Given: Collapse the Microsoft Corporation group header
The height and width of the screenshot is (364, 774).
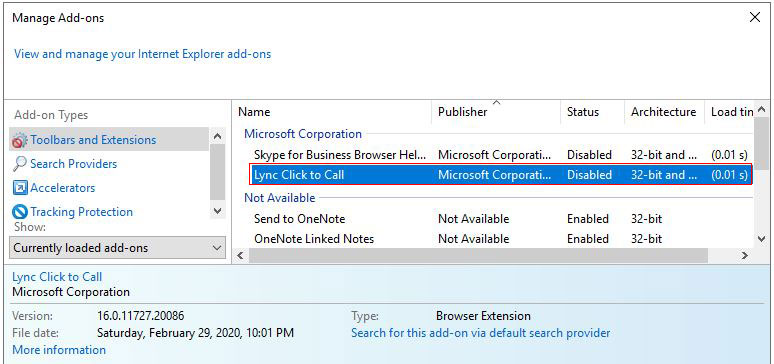Looking at the screenshot, I should pos(303,134).
